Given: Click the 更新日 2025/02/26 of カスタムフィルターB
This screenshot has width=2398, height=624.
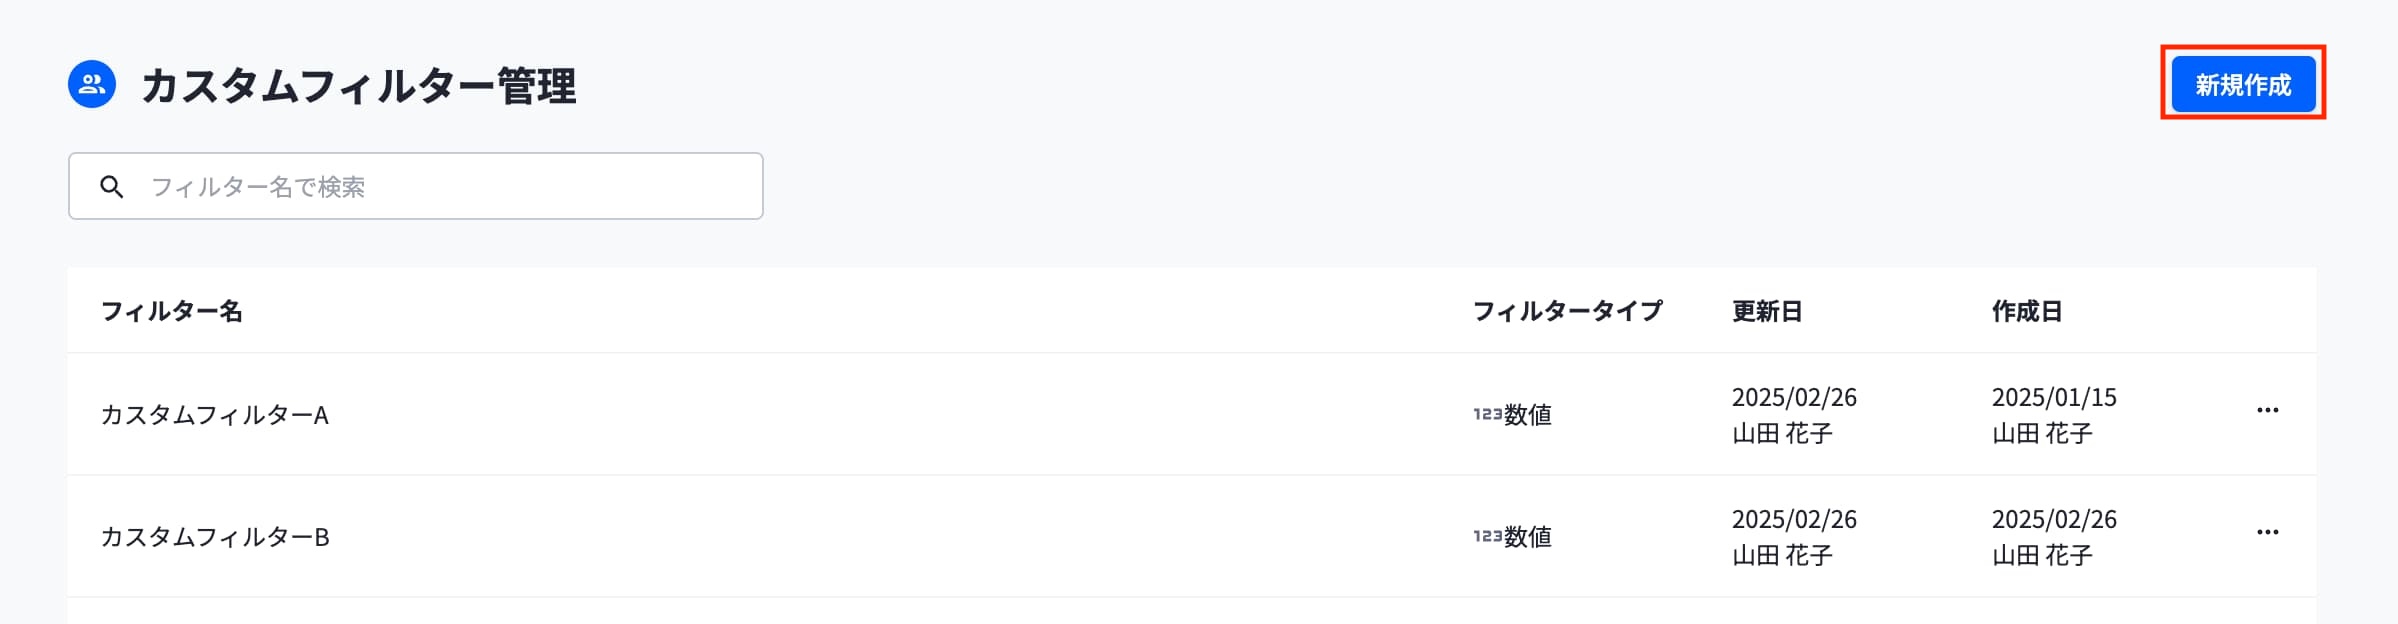Looking at the screenshot, I should [x=1794, y=520].
